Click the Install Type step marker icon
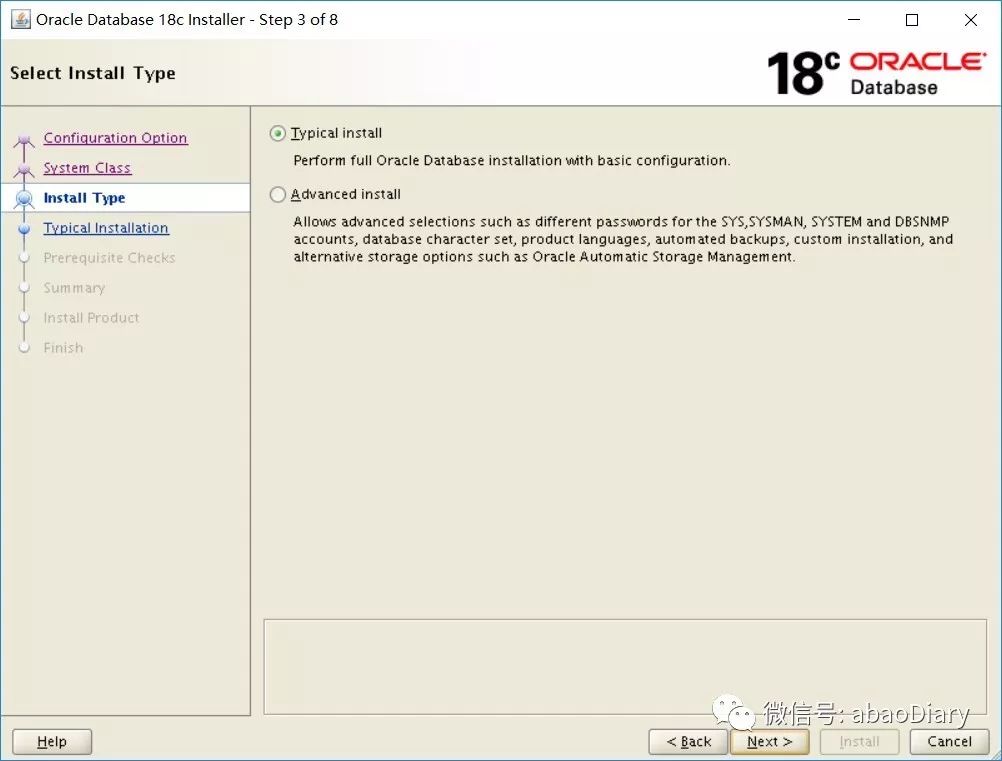1002x761 pixels. tap(24, 199)
